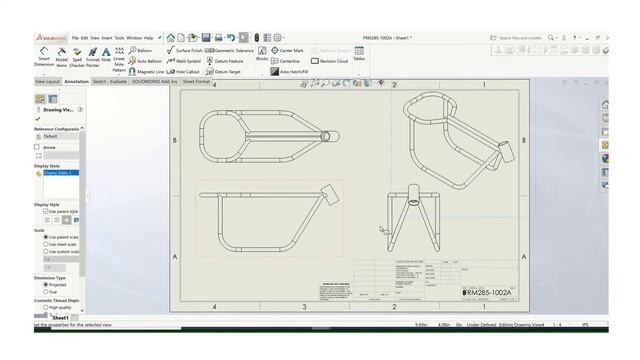This screenshot has height=360, width=640.
Task: Apply Area Hatch/Fill
Action: point(289,72)
